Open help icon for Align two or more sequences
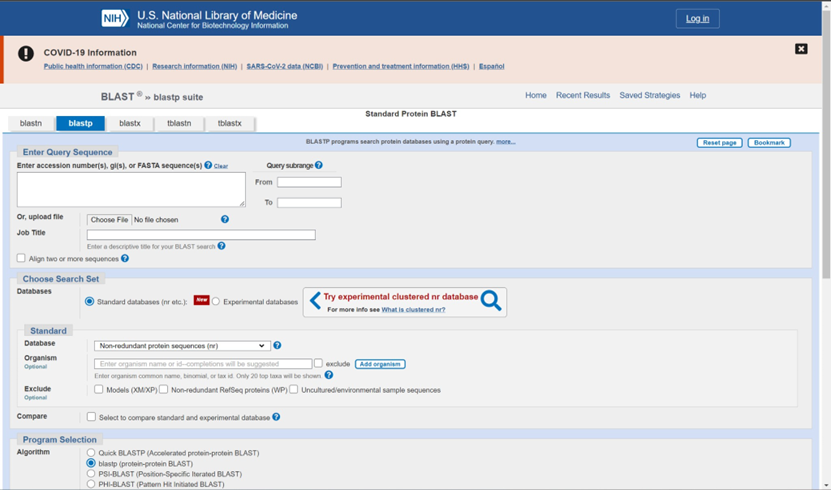This screenshot has height=490, width=831. click(125, 259)
